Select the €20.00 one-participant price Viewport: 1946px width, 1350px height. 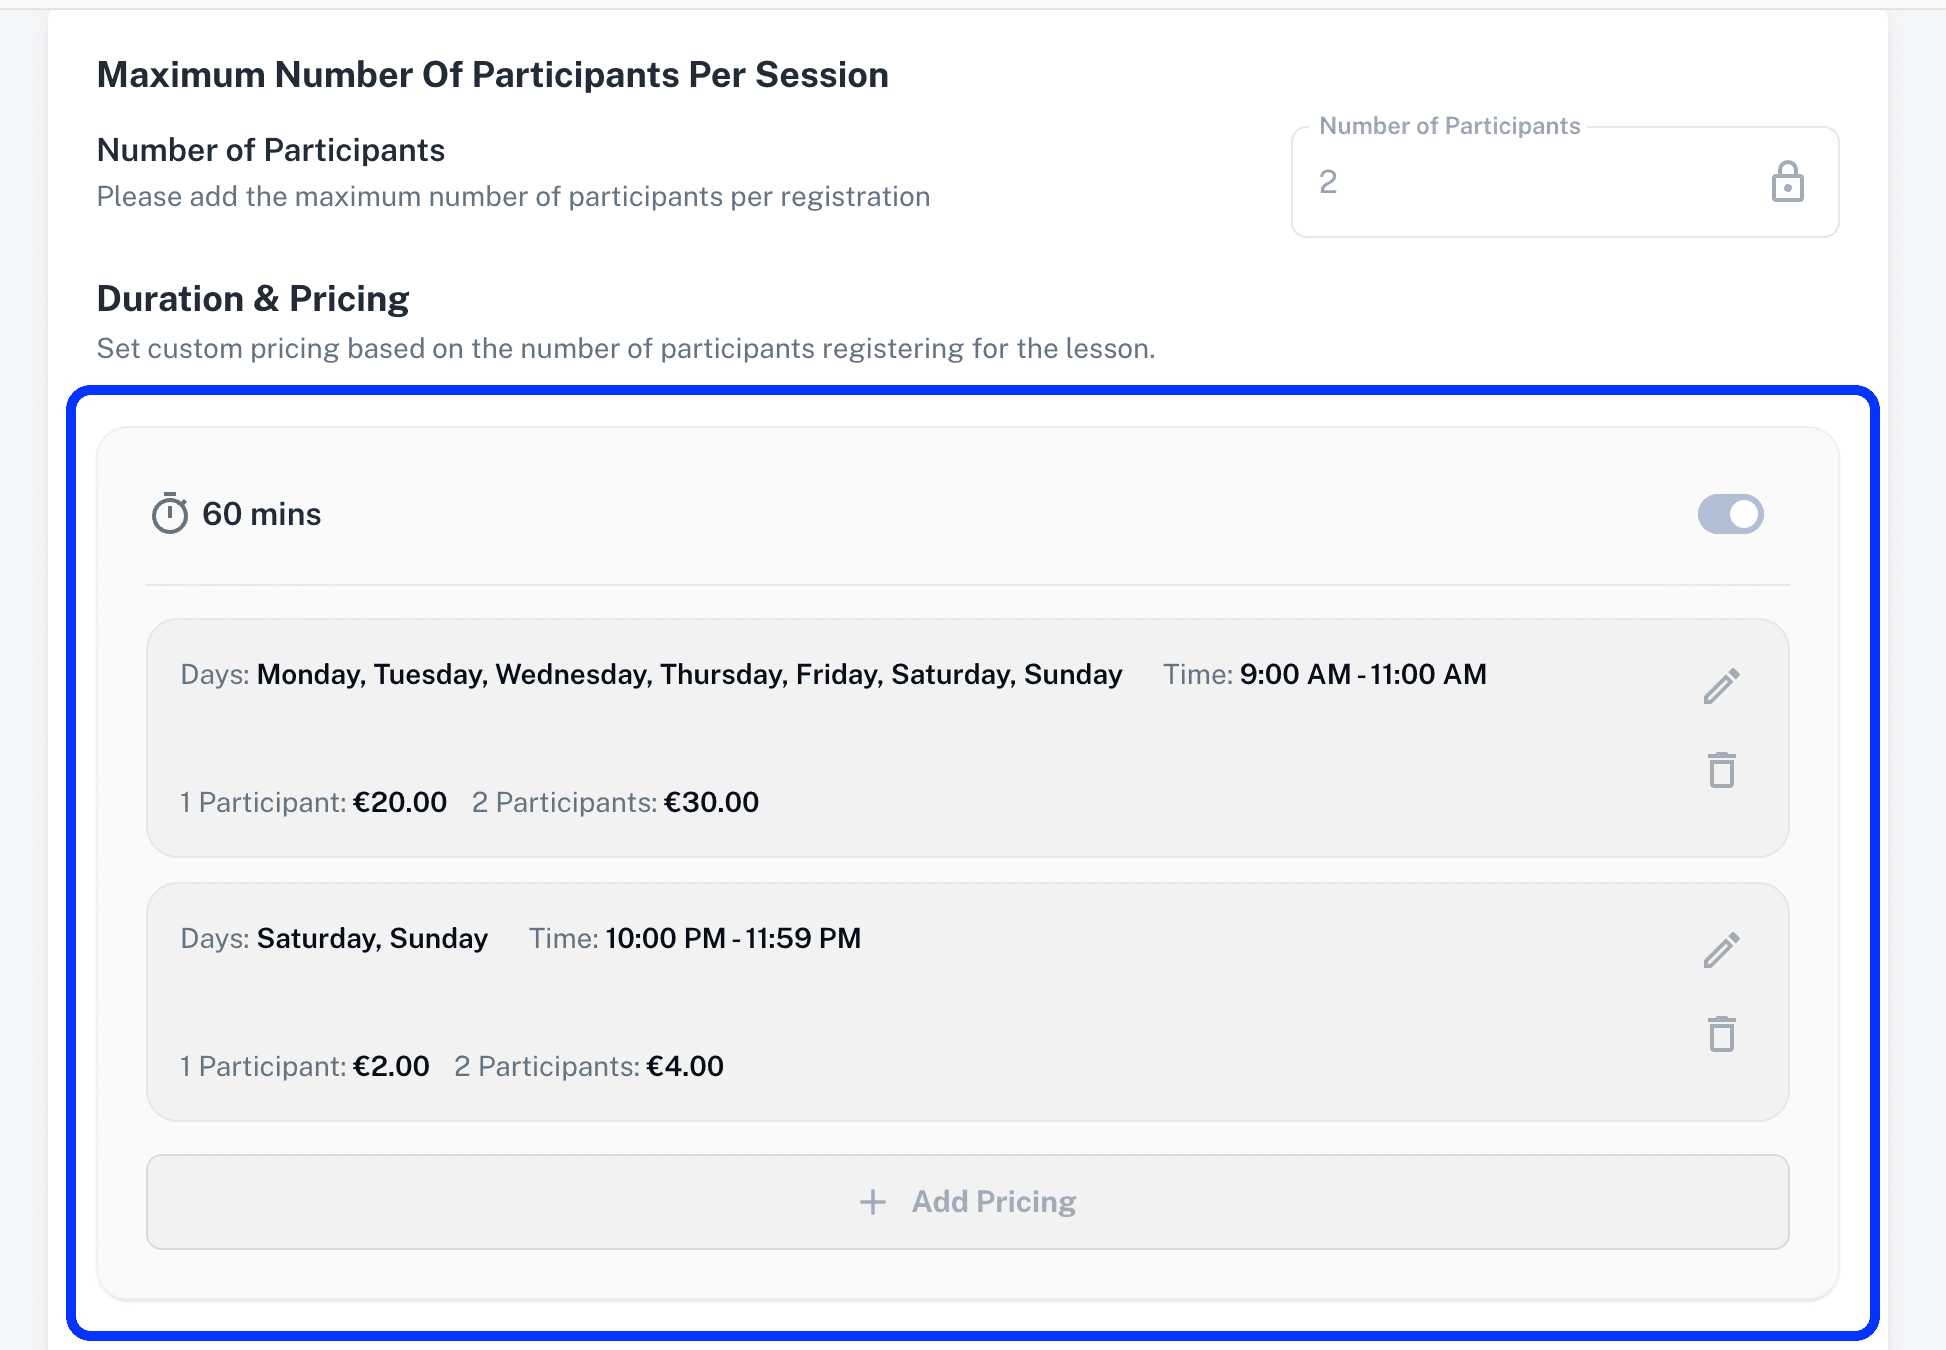[400, 802]
